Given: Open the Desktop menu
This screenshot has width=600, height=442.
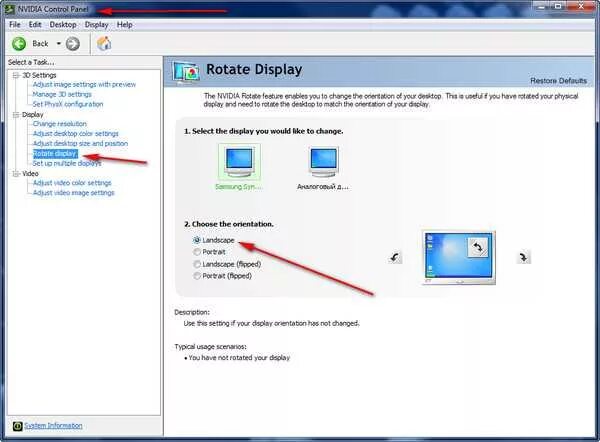Looking at the screenshot, I should (63, 25).
